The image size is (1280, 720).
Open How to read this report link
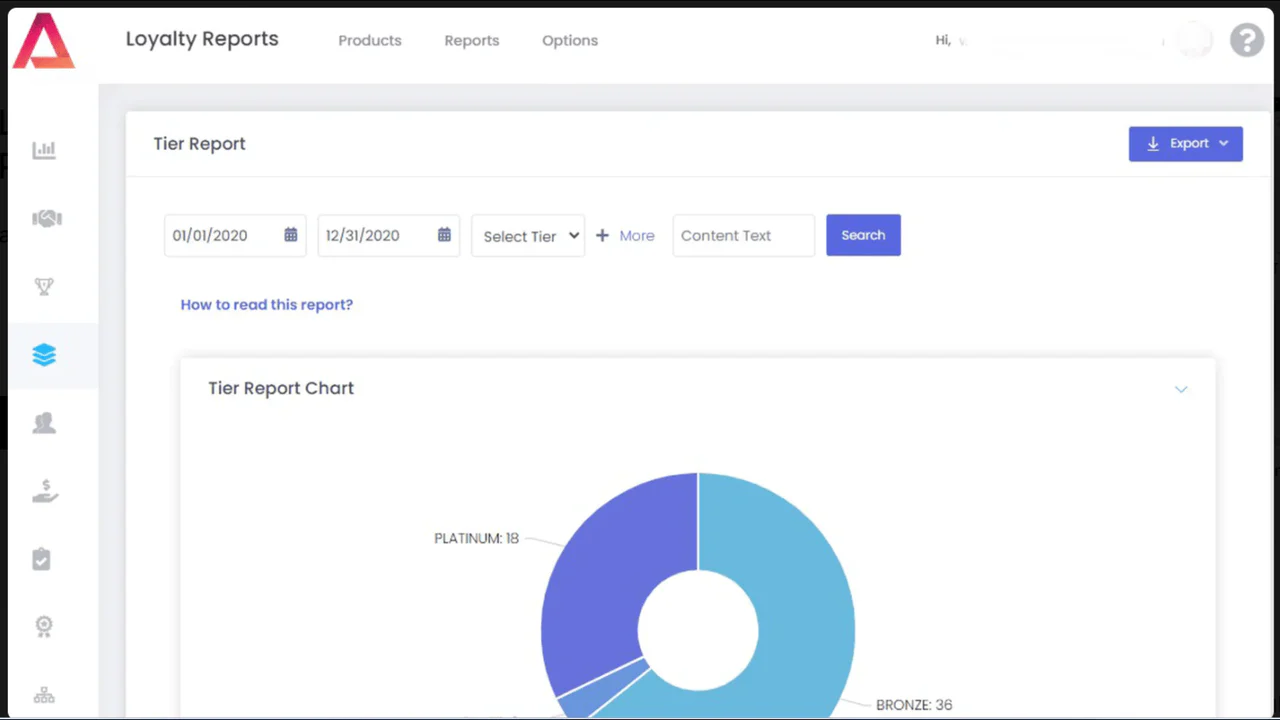pyautogui.click(x=267, y=304)
